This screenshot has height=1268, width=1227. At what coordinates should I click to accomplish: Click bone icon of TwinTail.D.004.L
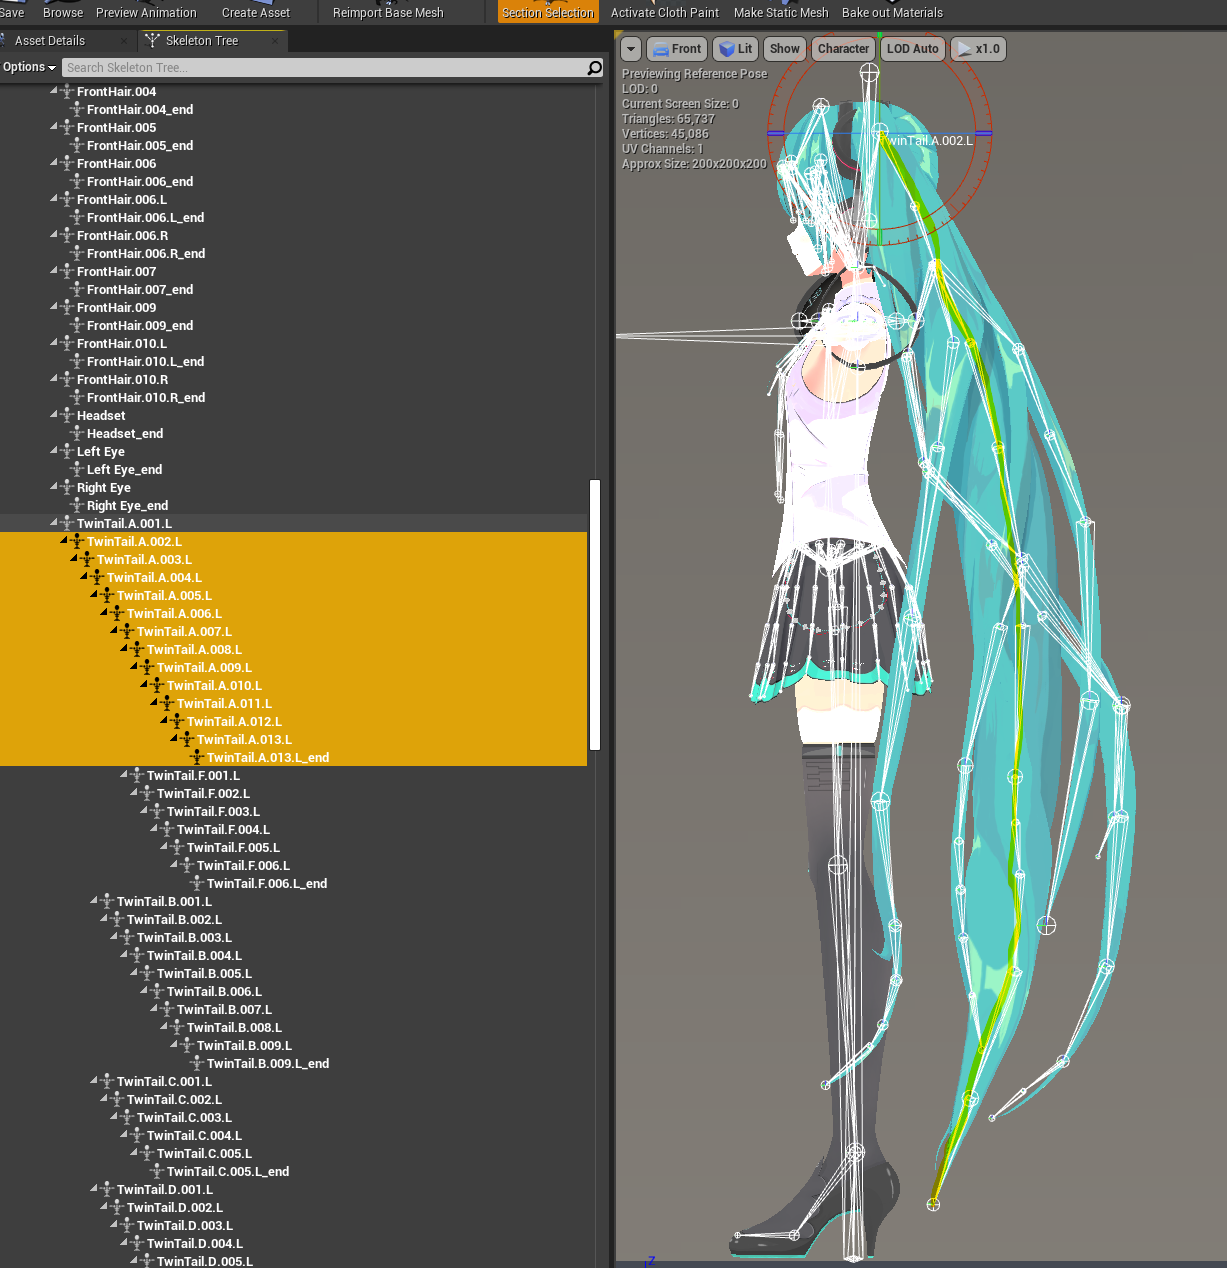pyautogui.click(x=137, y=1243)
